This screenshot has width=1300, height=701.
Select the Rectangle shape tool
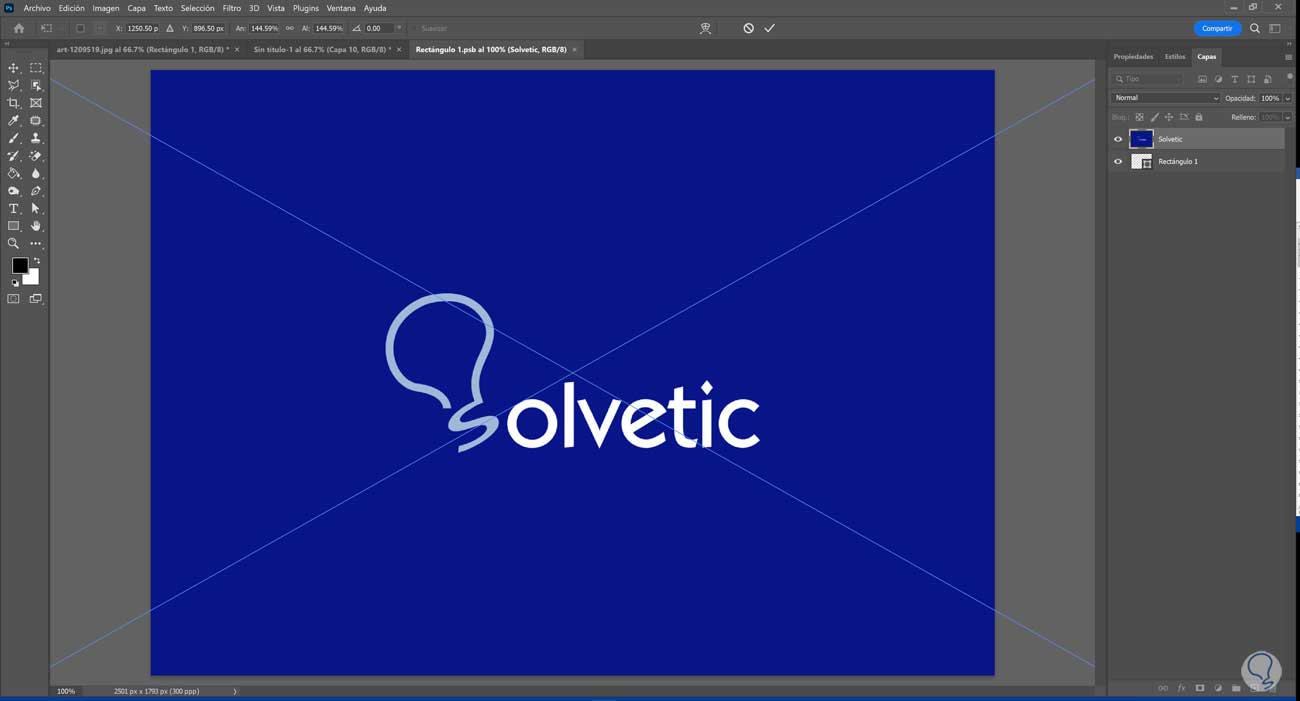14,226
